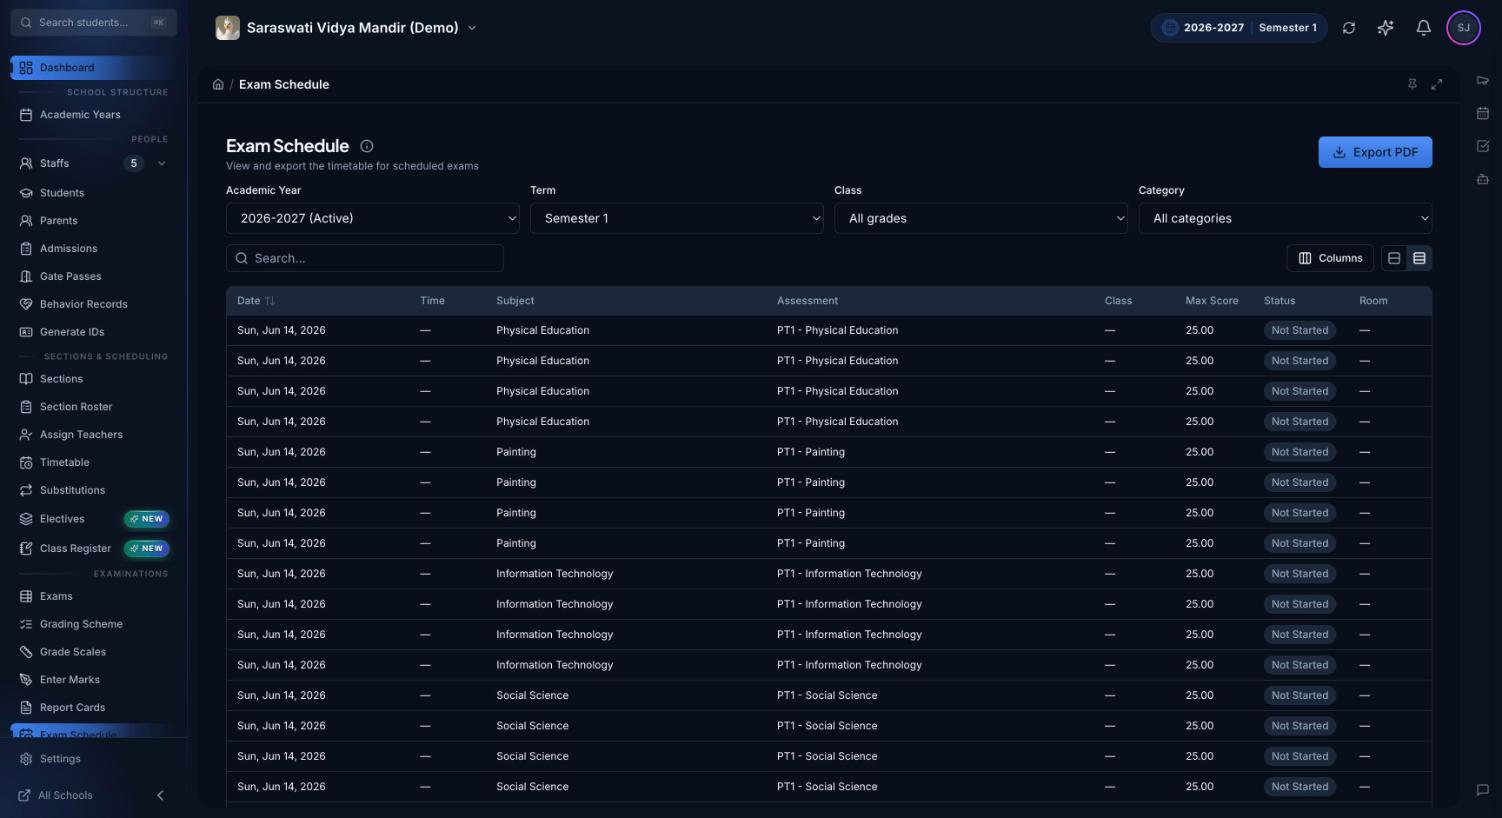Image resolution: width=1502 pixels, height=818 pixels.
Task: Go to Dashboard in the sidebar
Action: [x=94, y=67]
